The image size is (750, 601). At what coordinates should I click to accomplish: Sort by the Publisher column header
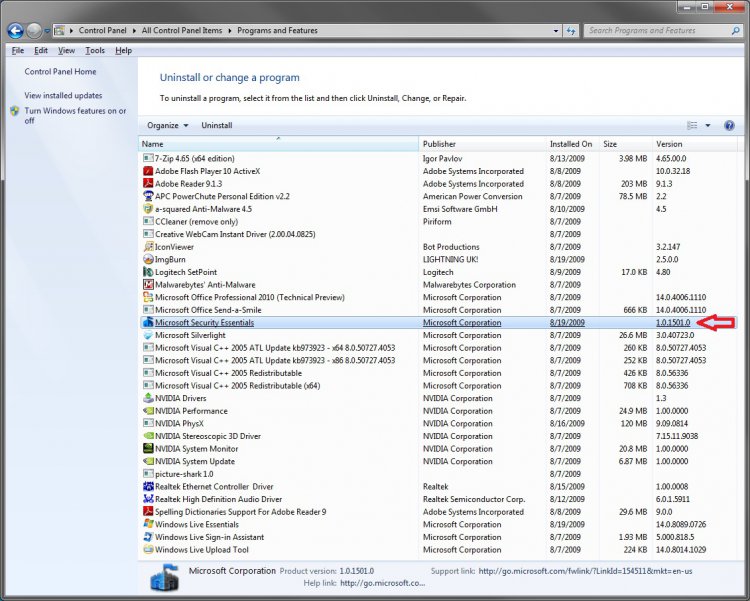482,144
